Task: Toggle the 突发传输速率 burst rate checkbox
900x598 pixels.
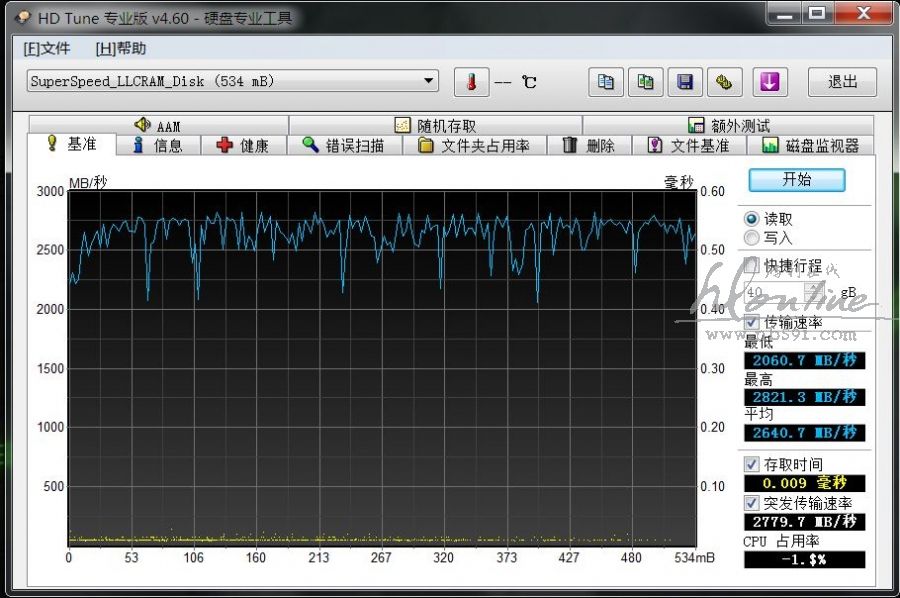Action: click(x=752, y=503)
